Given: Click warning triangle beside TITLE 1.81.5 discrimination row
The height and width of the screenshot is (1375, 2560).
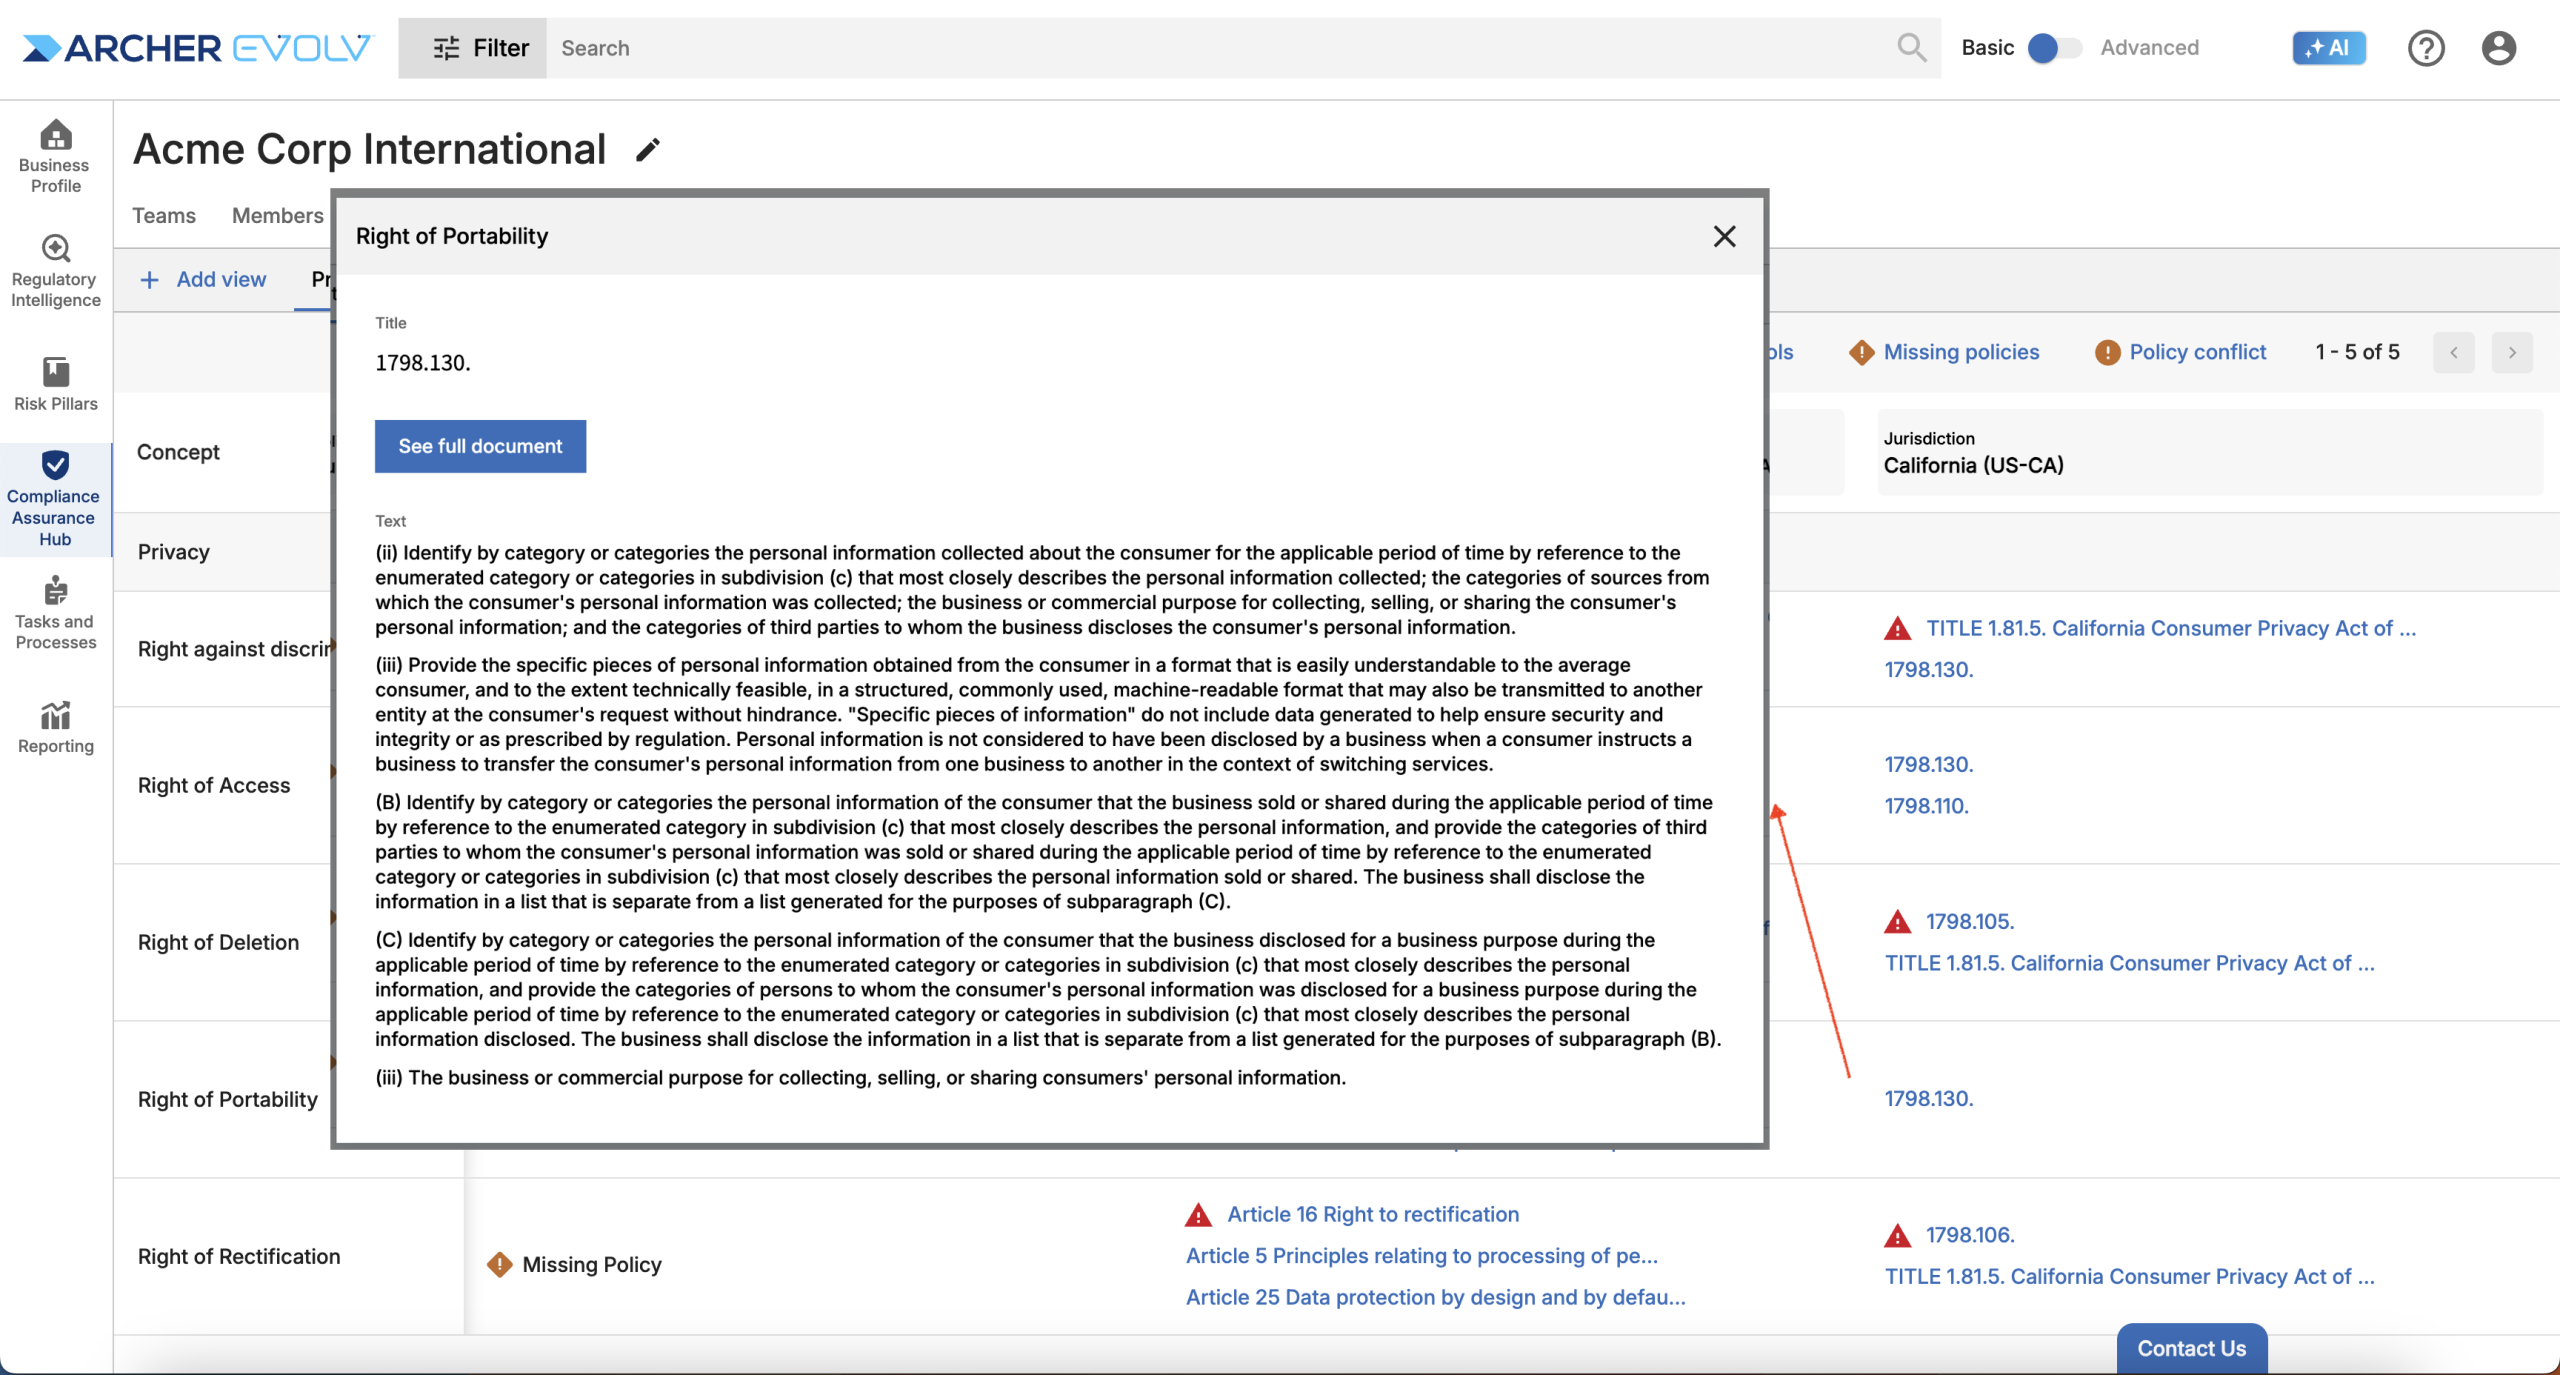Looking at the screenshot, I should (1897, 629).
